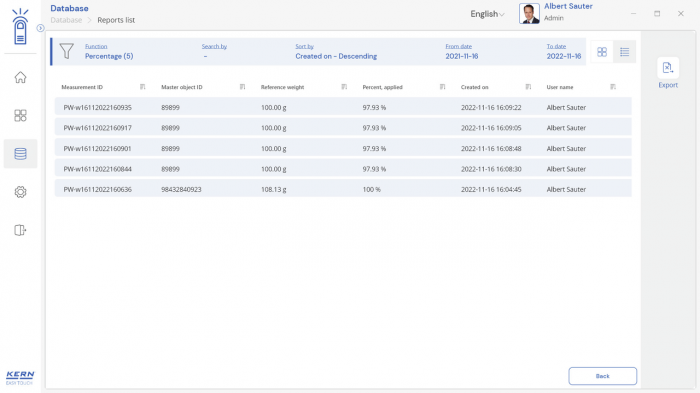Switch to tile grid view
This screenshot has width=700, height=393.
(602, 52)
